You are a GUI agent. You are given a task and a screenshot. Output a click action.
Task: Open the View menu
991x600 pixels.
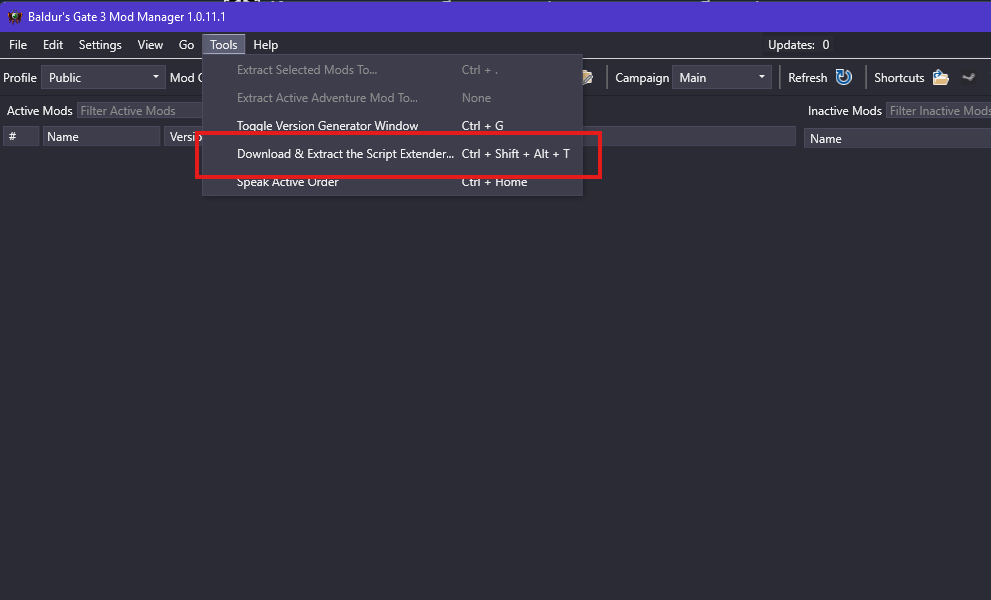pos(150,45)
